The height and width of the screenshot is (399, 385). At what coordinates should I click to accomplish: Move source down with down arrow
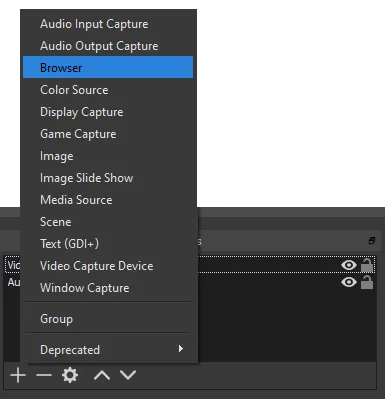(128, 375)
